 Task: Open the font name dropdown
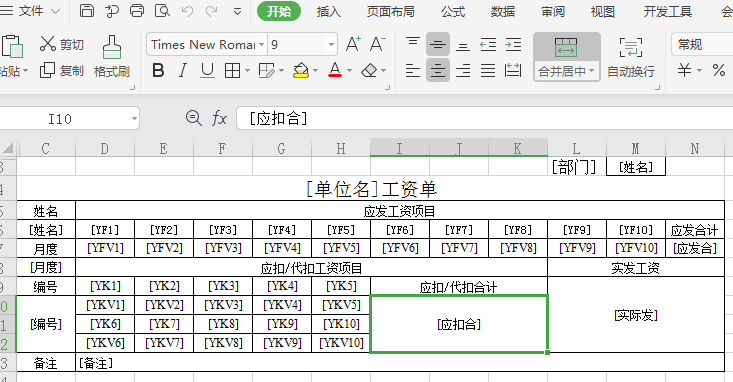(x=262, y=45)
